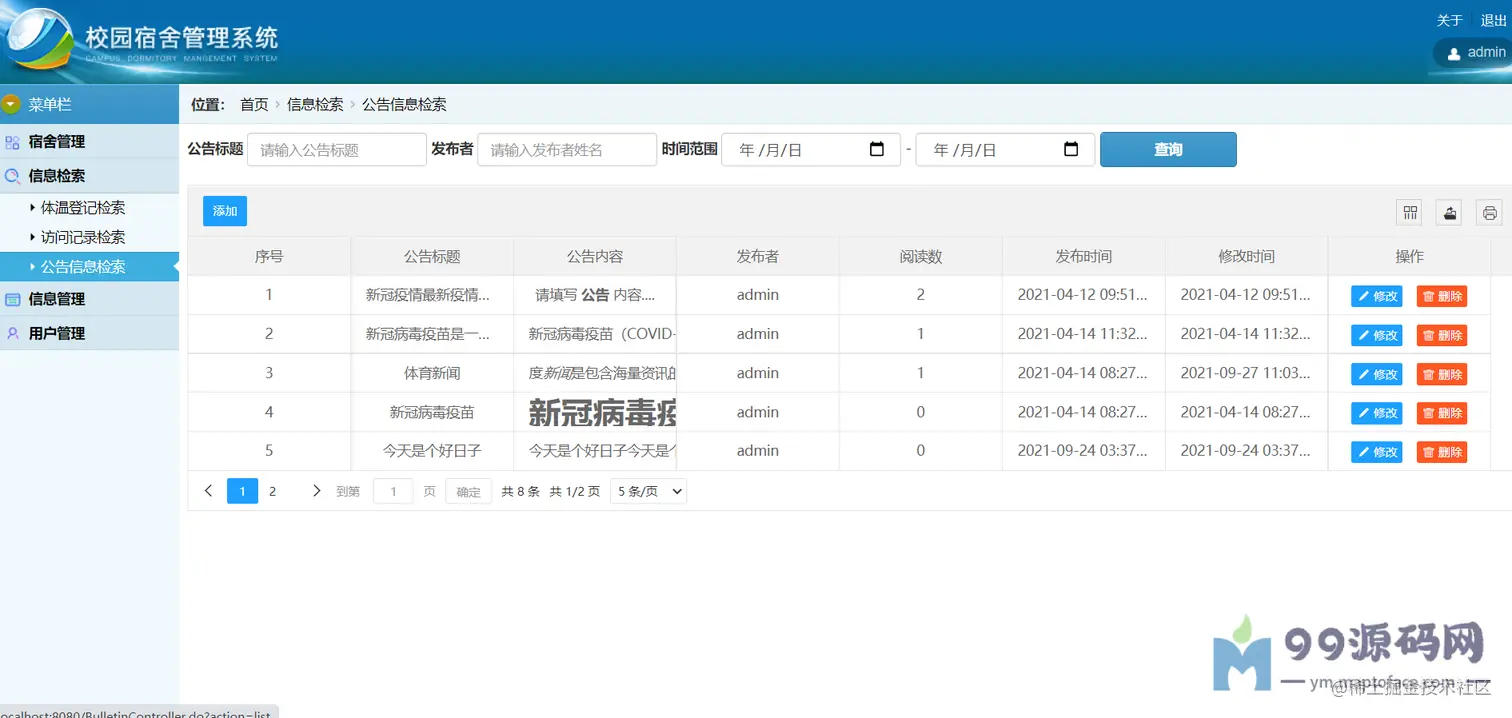This screenshot has height=718, width=1512.
Task: Open the 5 条/页 page size dropdown
Action: pyautogui.click(x=648, y=491)
